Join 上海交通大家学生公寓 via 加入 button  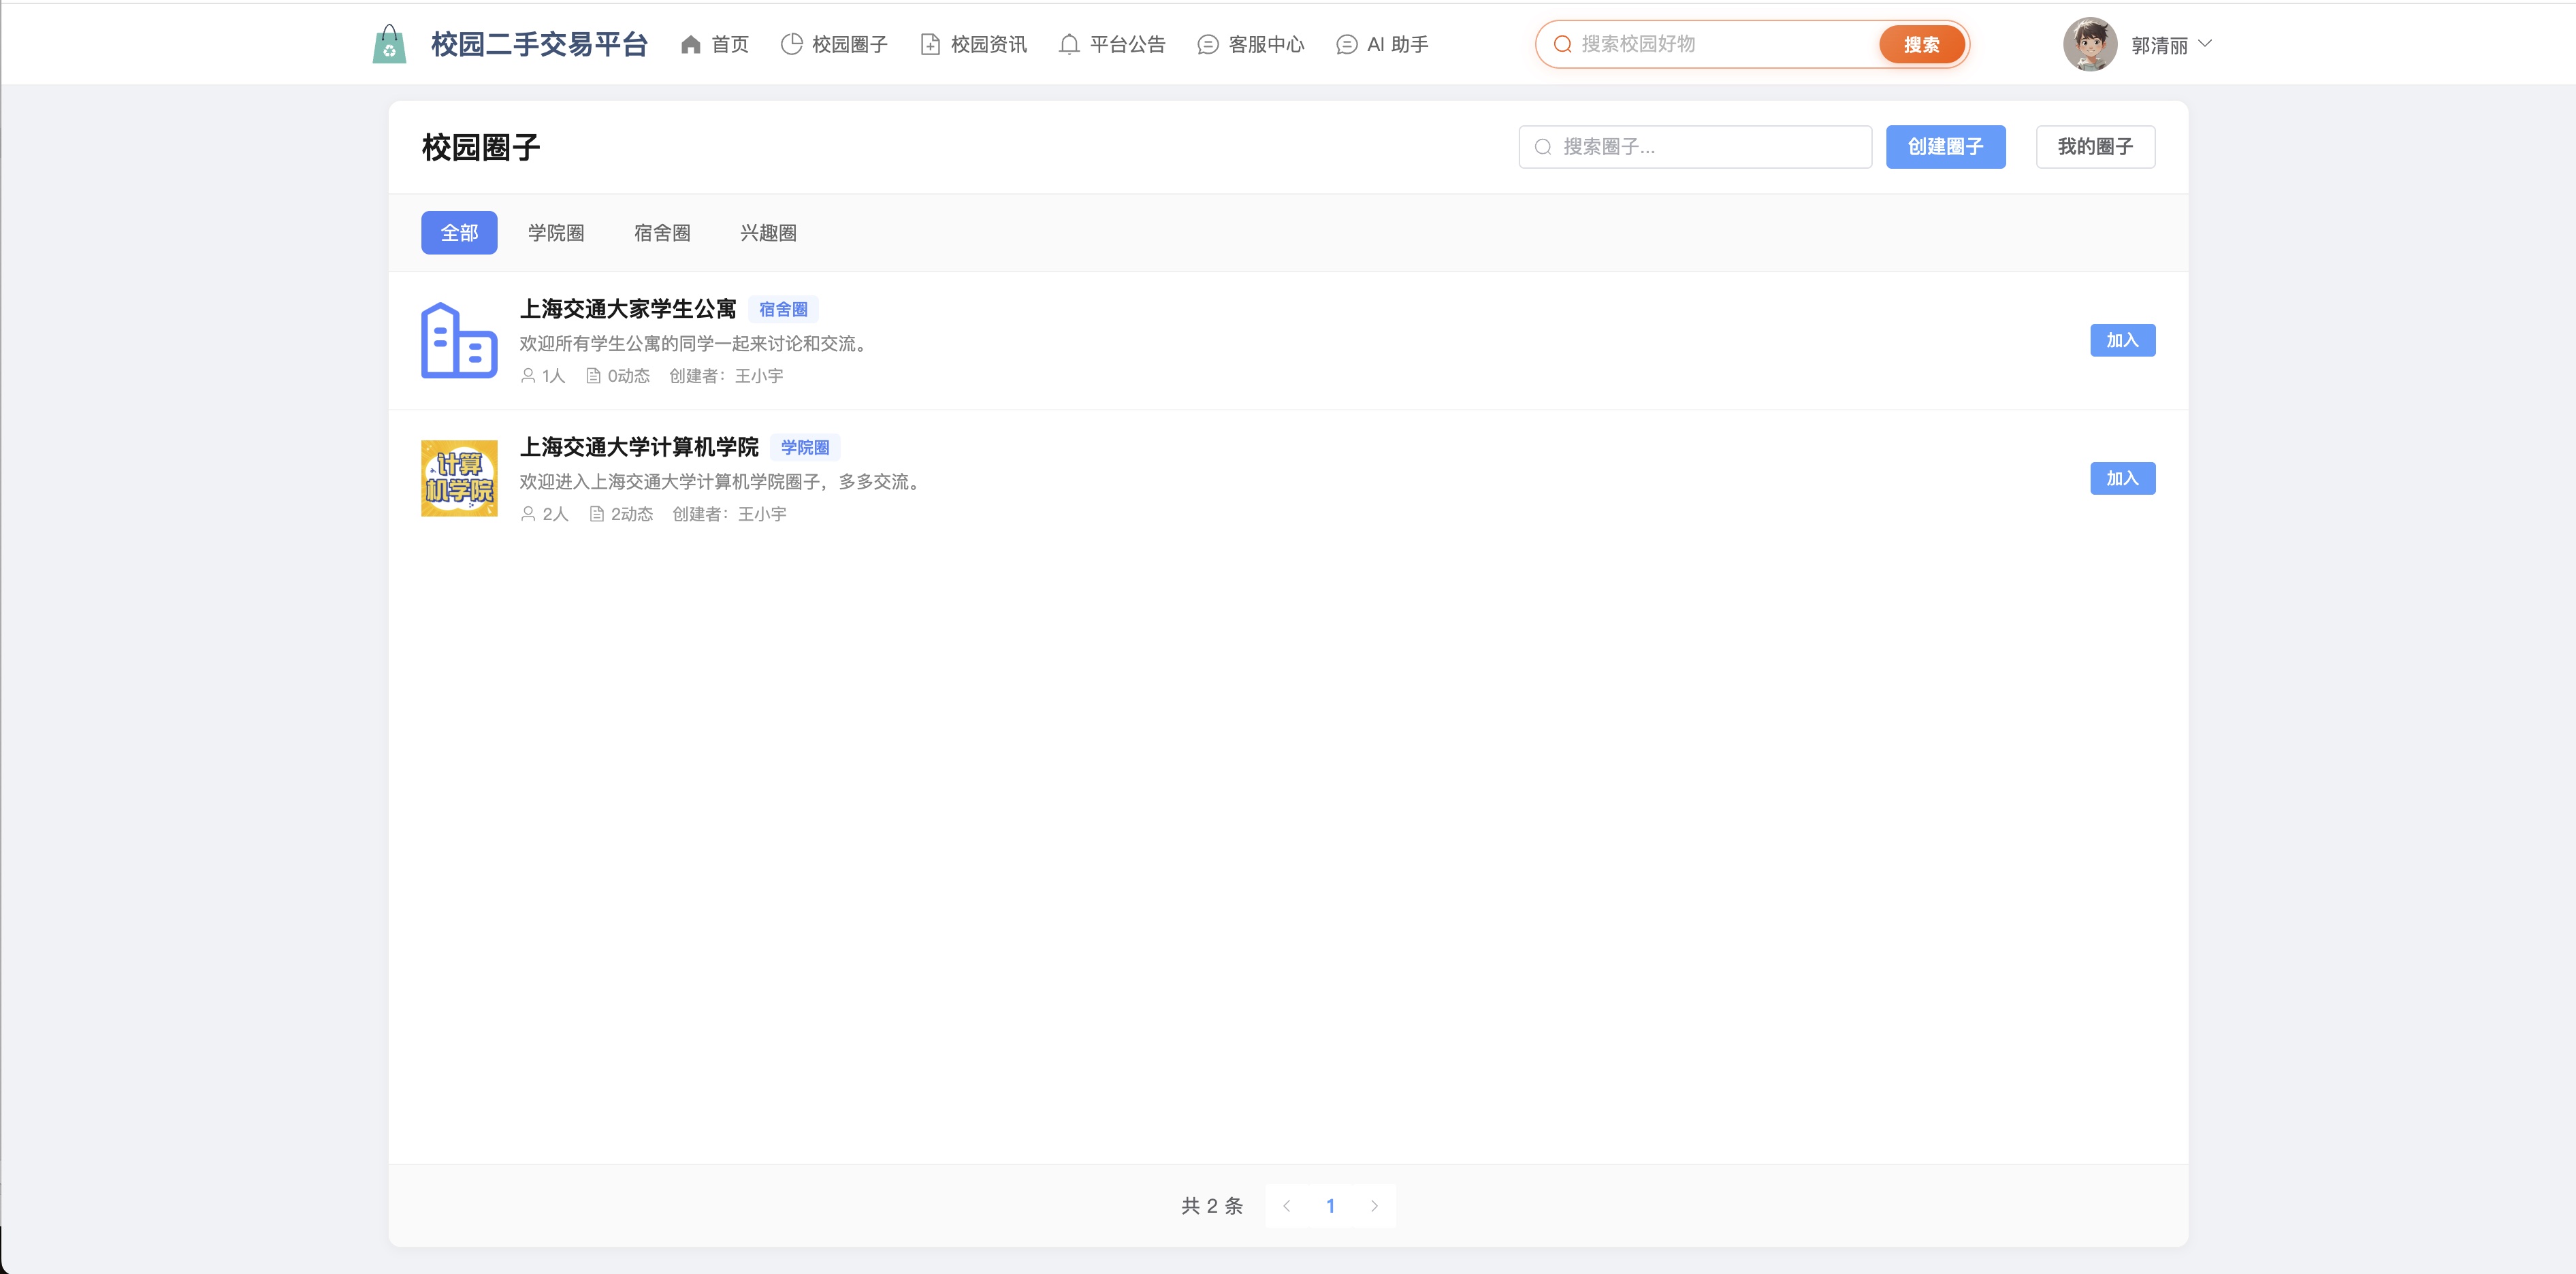[2122, 340]
